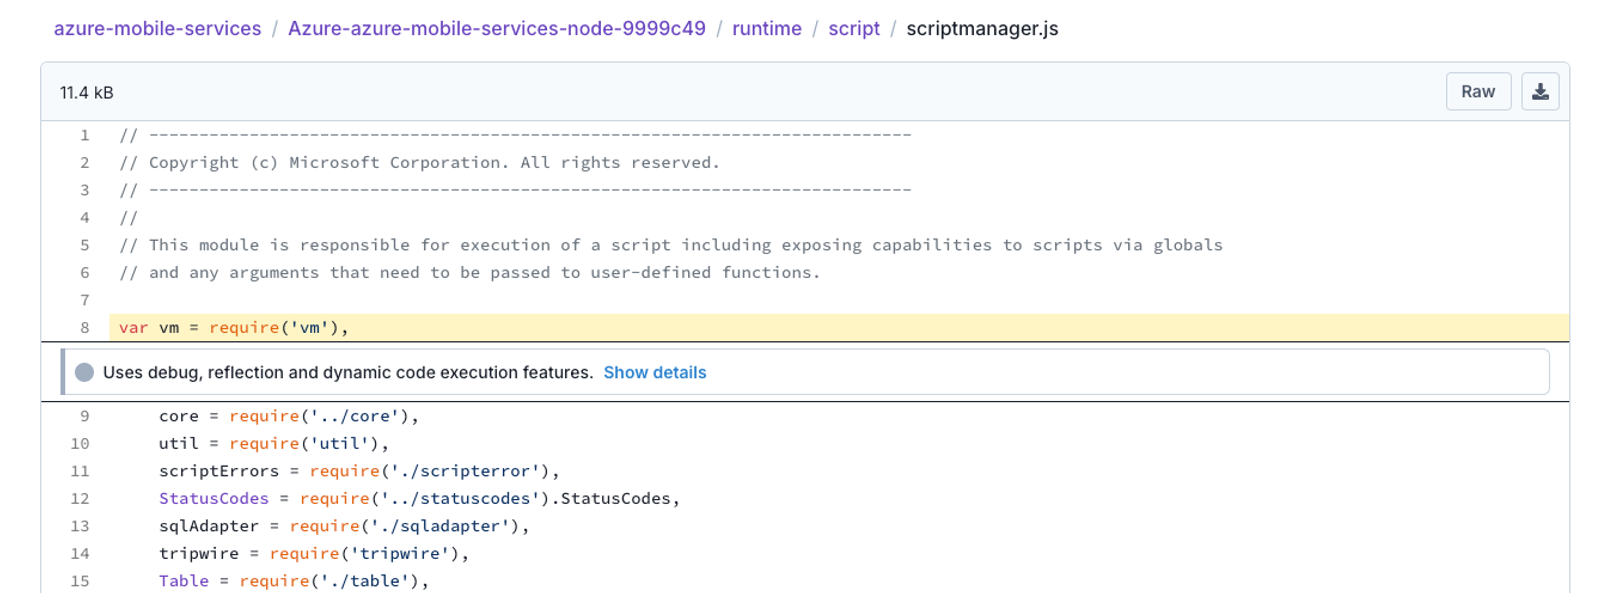Select line number 15
This screenshot has width=1600, height=593.
[79, 581]
